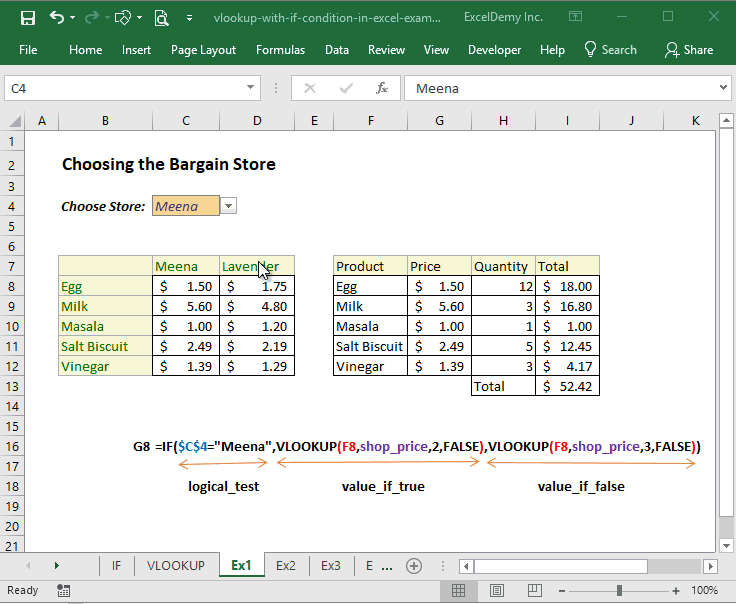This screenshot has width=736, height=604.
Task: Open the File menu
Action: 28,50
